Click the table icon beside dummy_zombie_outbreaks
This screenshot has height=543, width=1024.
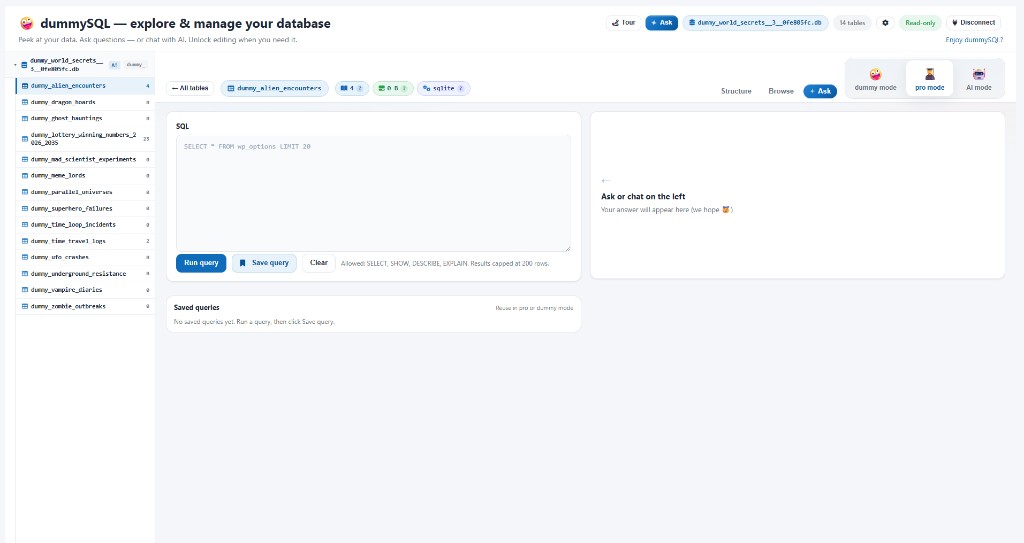[x=25, y=306]
